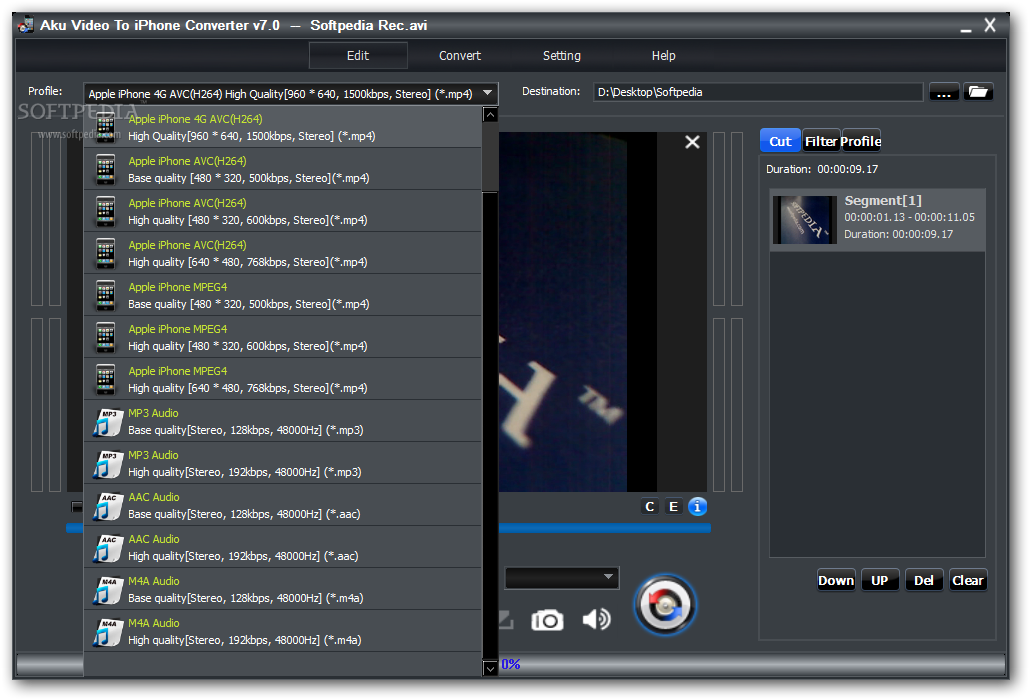
Task: Click MP3 Audio High quality 192kbps icon
Action: pos(108,464)
